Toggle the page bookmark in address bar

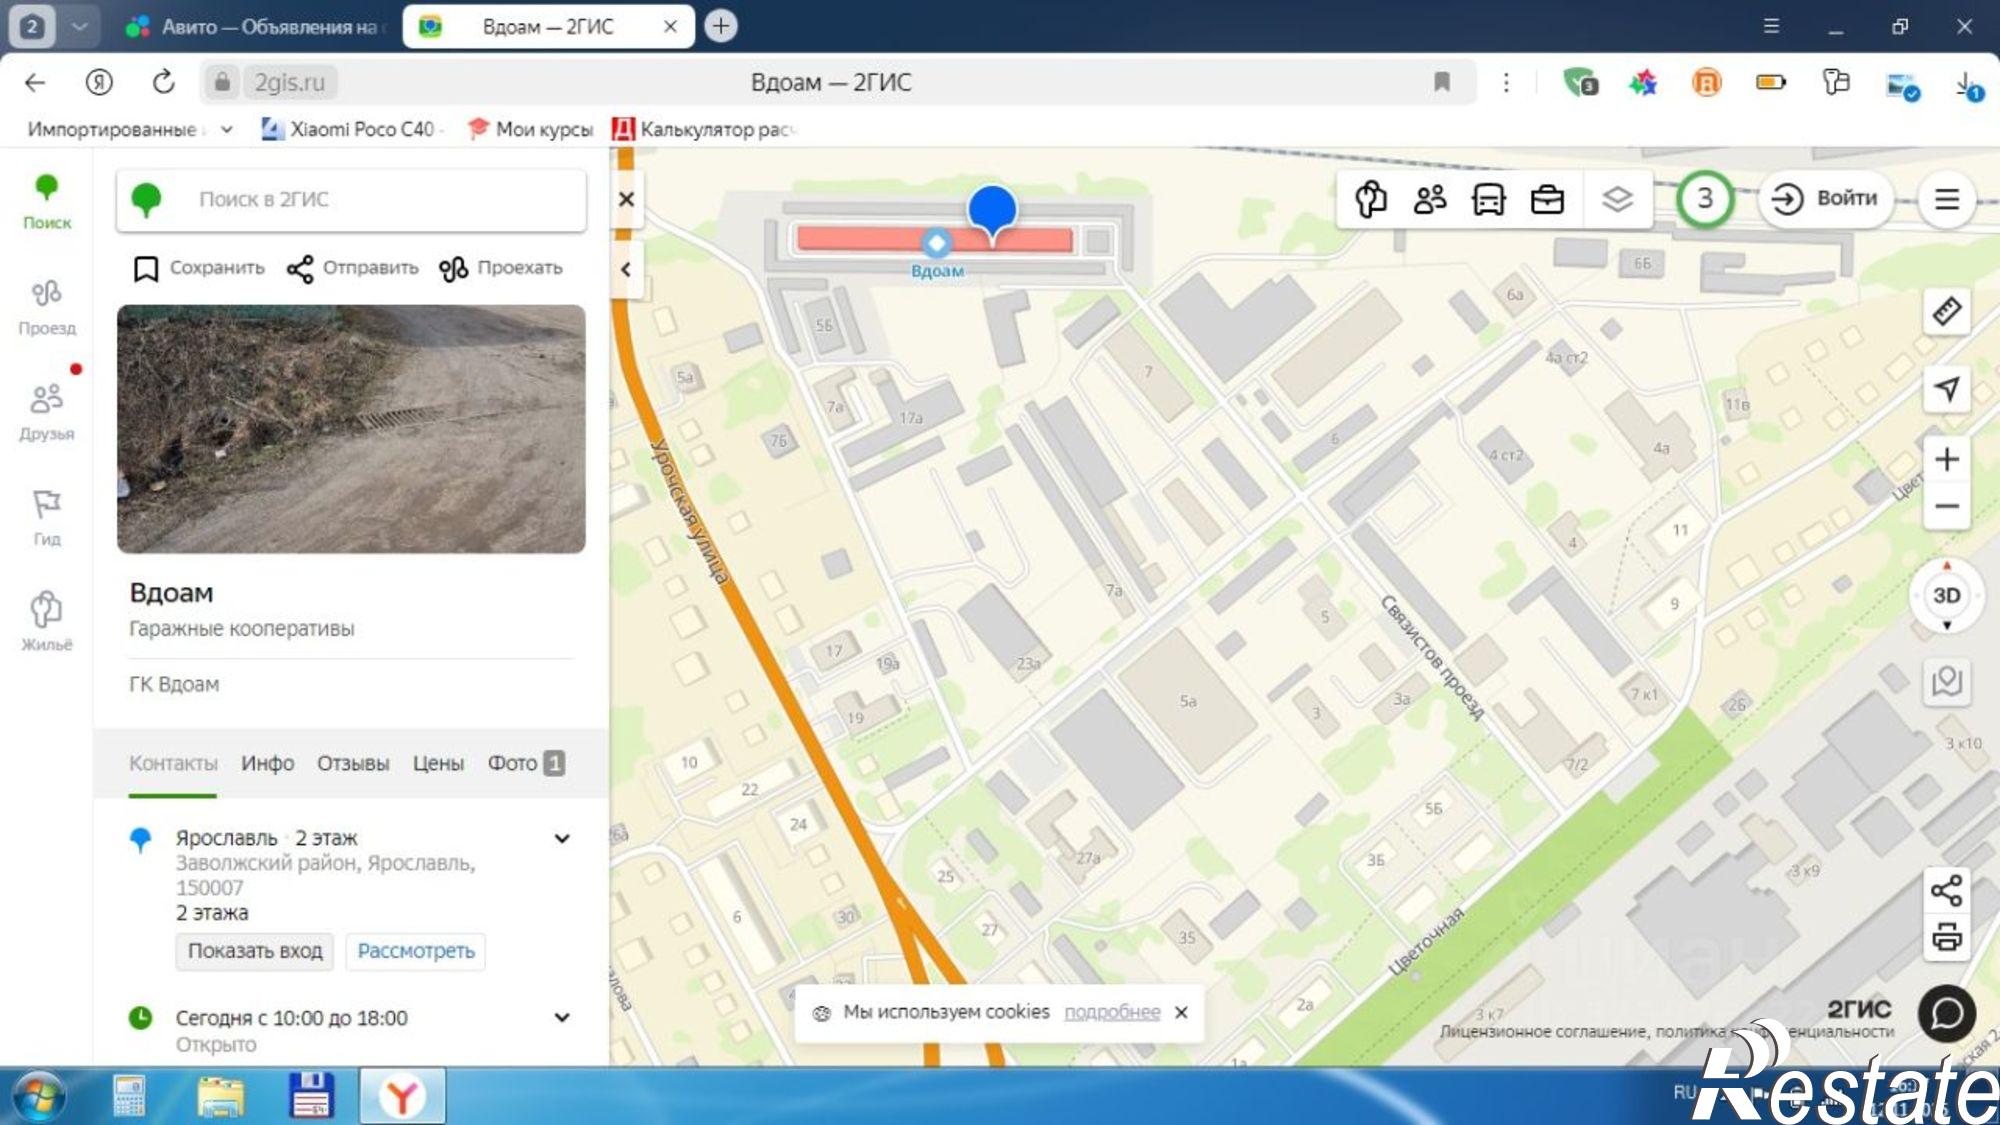point(1442,82)
